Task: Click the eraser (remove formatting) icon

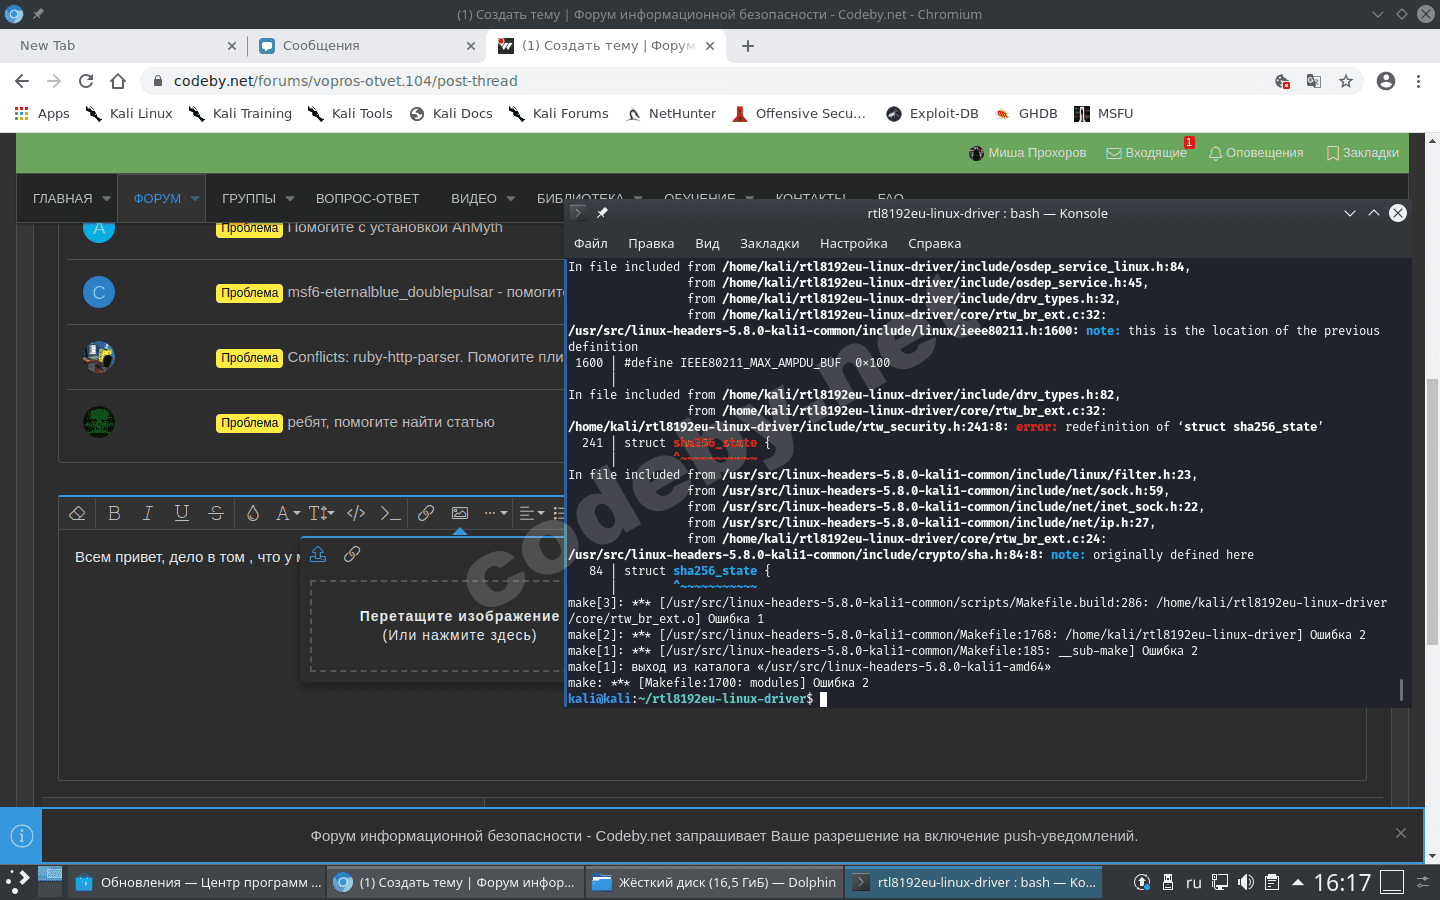Action: point(77,513)
